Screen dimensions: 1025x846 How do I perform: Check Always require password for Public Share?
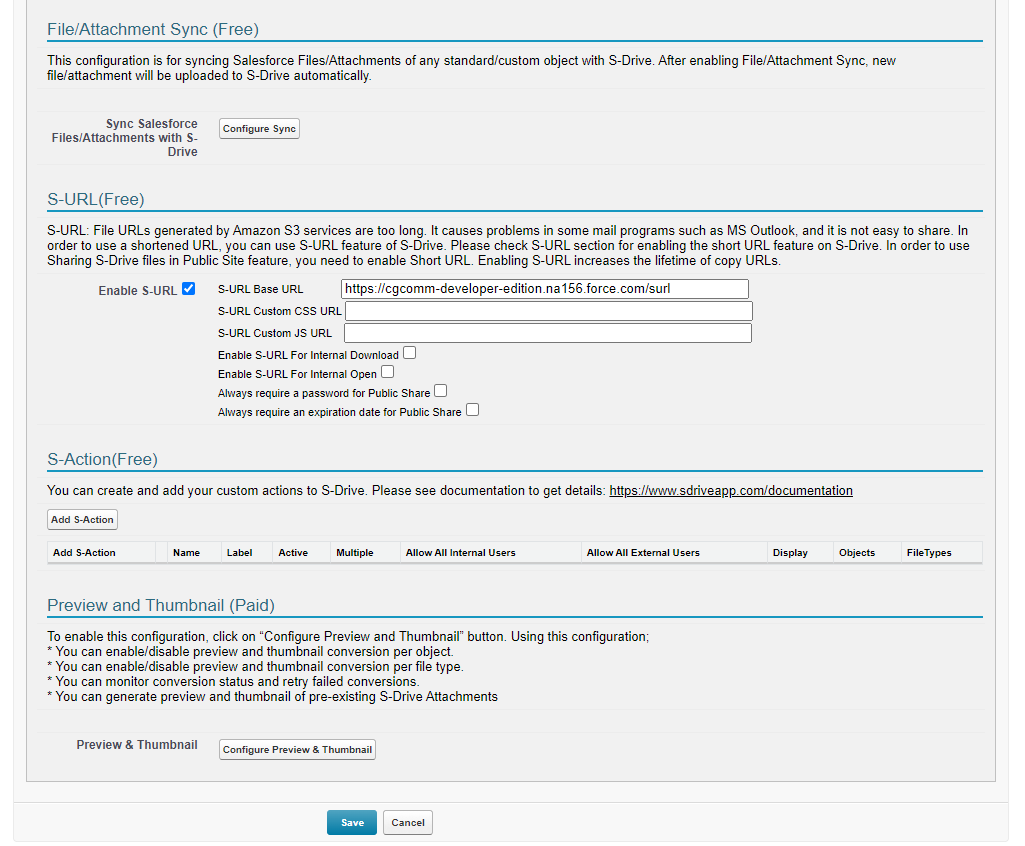point(441,391)
